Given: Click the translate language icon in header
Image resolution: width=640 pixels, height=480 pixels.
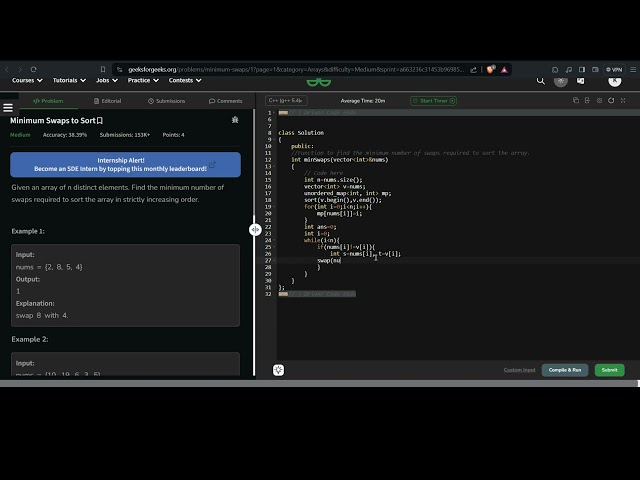Looking at the screenshot, I should click(x=580, y=80).
